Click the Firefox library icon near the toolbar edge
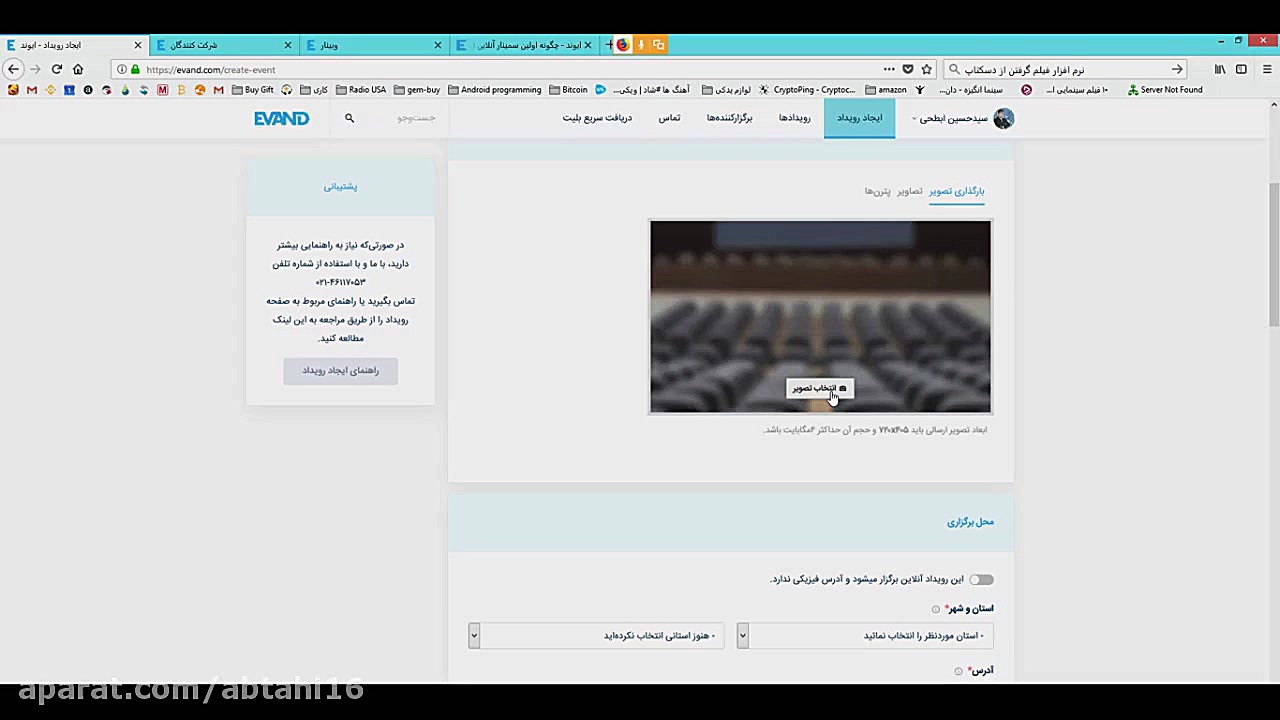The image size is (1280, 720). (1219, 69)
